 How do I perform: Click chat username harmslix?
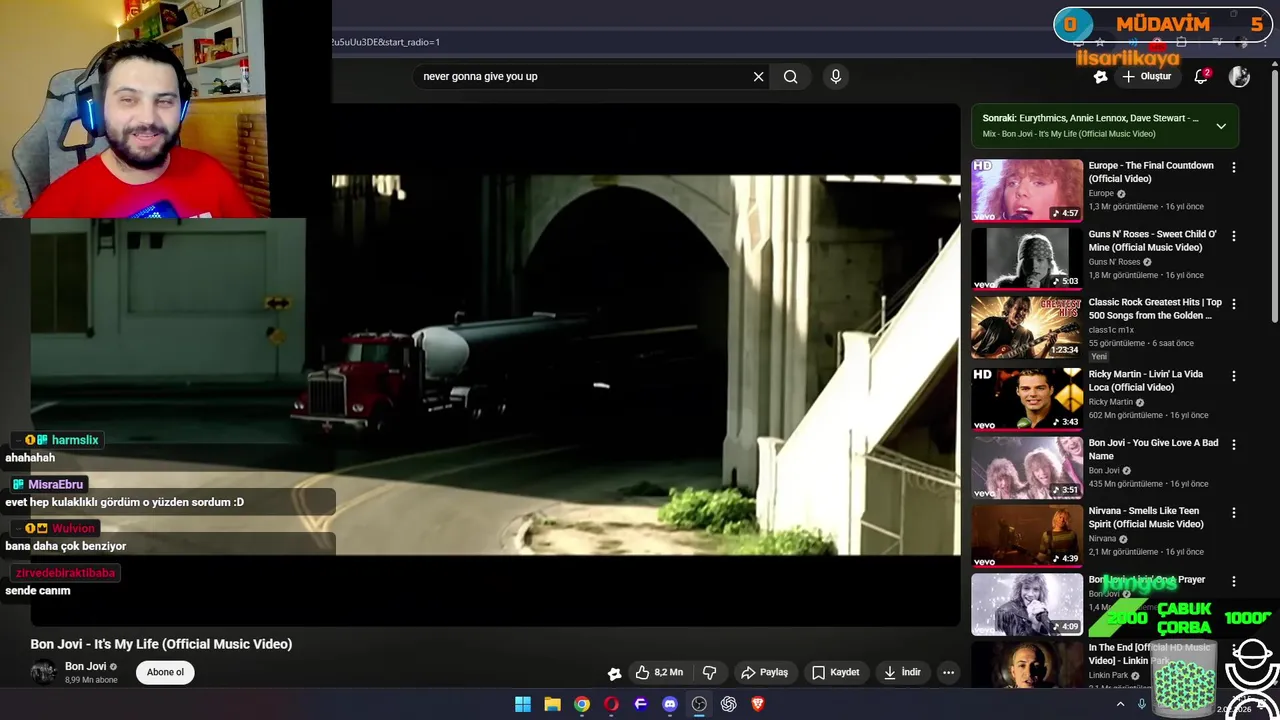pos(75,440)
